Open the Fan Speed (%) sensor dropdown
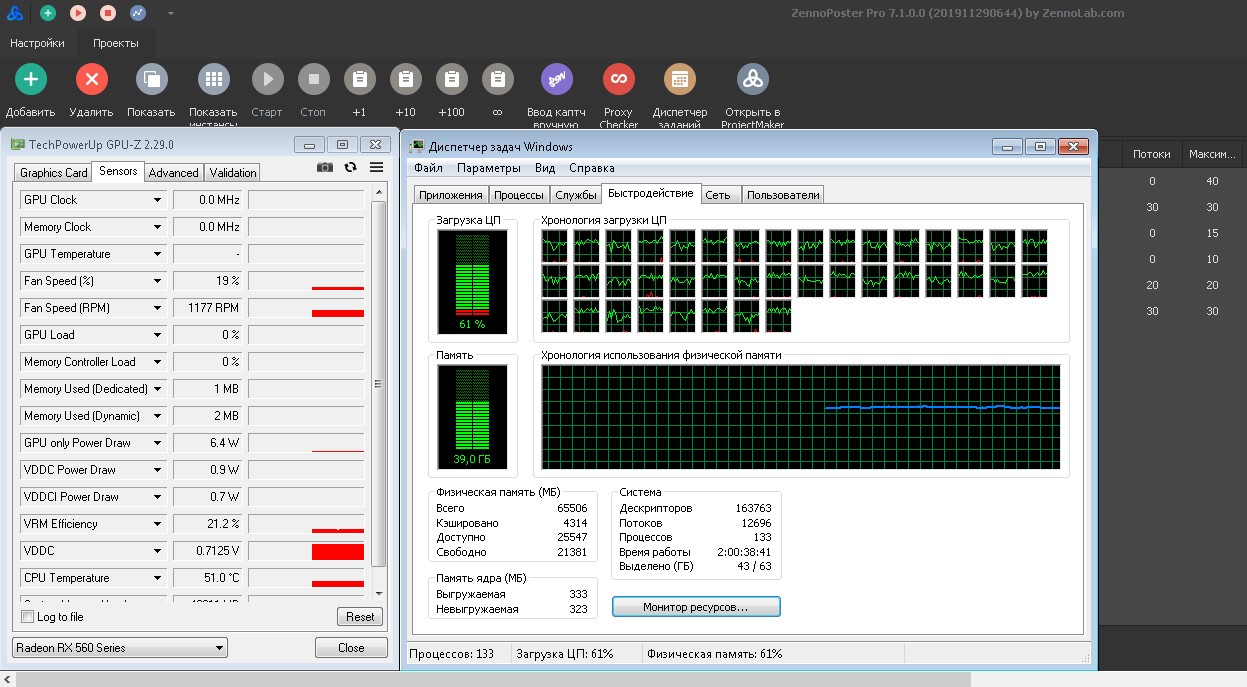The image size is (1247, 687). pos(158,281)
